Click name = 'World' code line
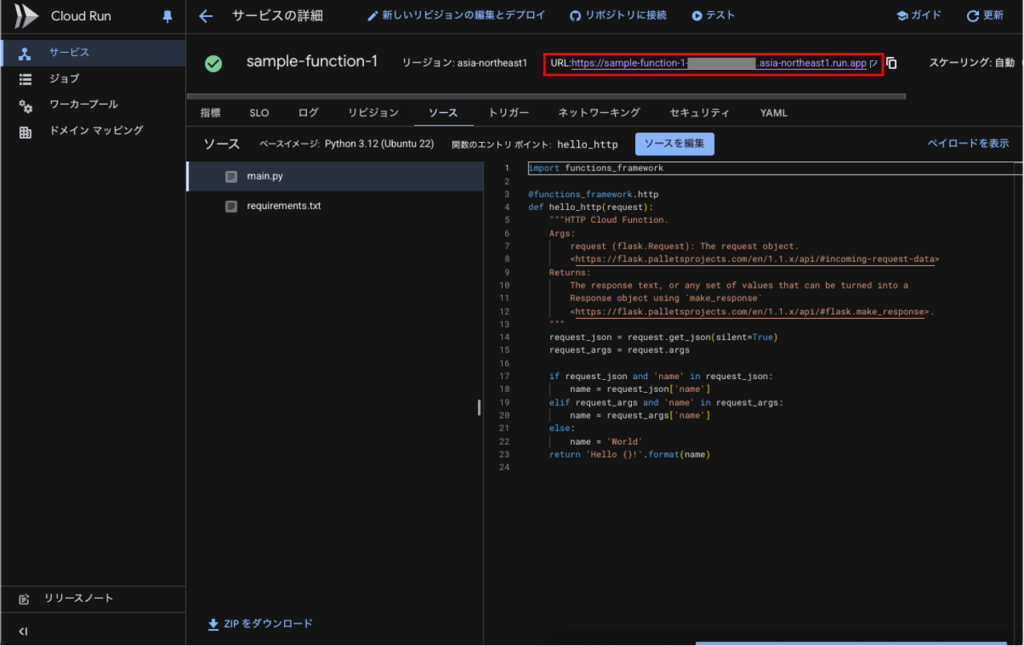1024x646 pixels. click(x=606, y=442)
